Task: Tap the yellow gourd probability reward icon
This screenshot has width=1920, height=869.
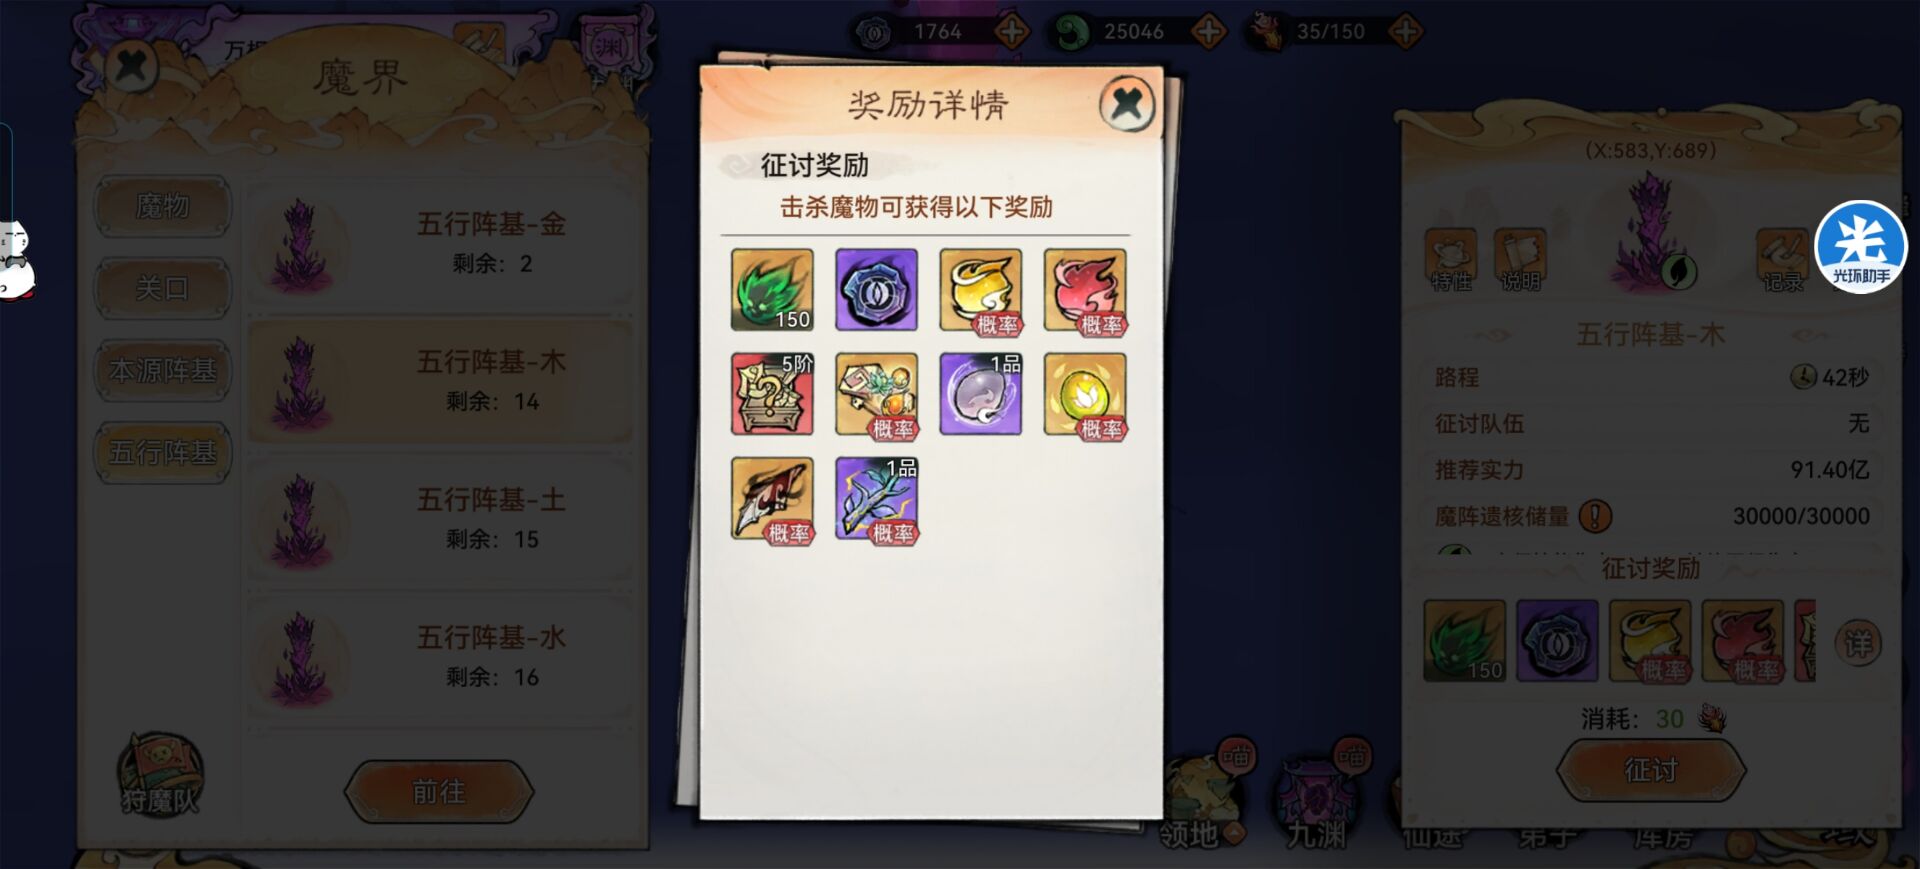Action: 981,290
